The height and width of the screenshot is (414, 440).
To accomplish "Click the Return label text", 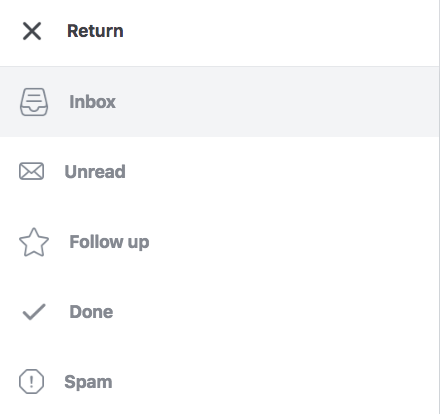I will tap(95, 31).
